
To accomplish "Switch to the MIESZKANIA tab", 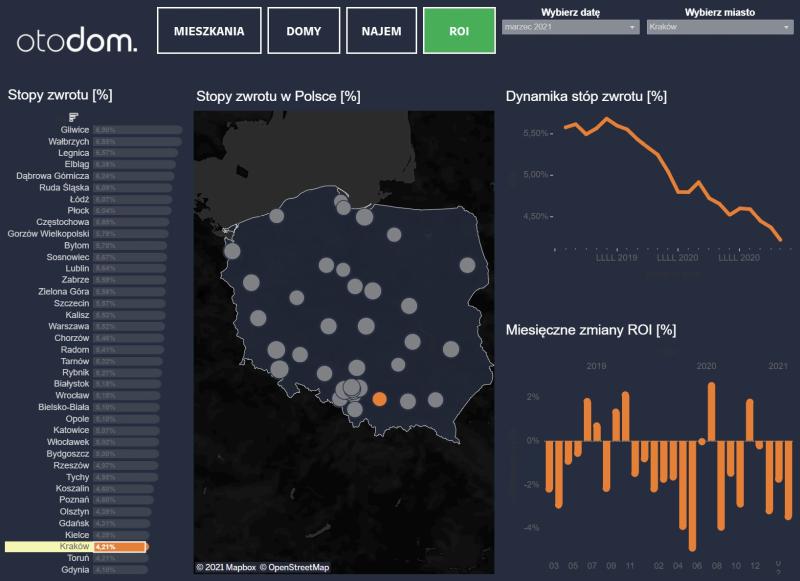I will point(208,31).
